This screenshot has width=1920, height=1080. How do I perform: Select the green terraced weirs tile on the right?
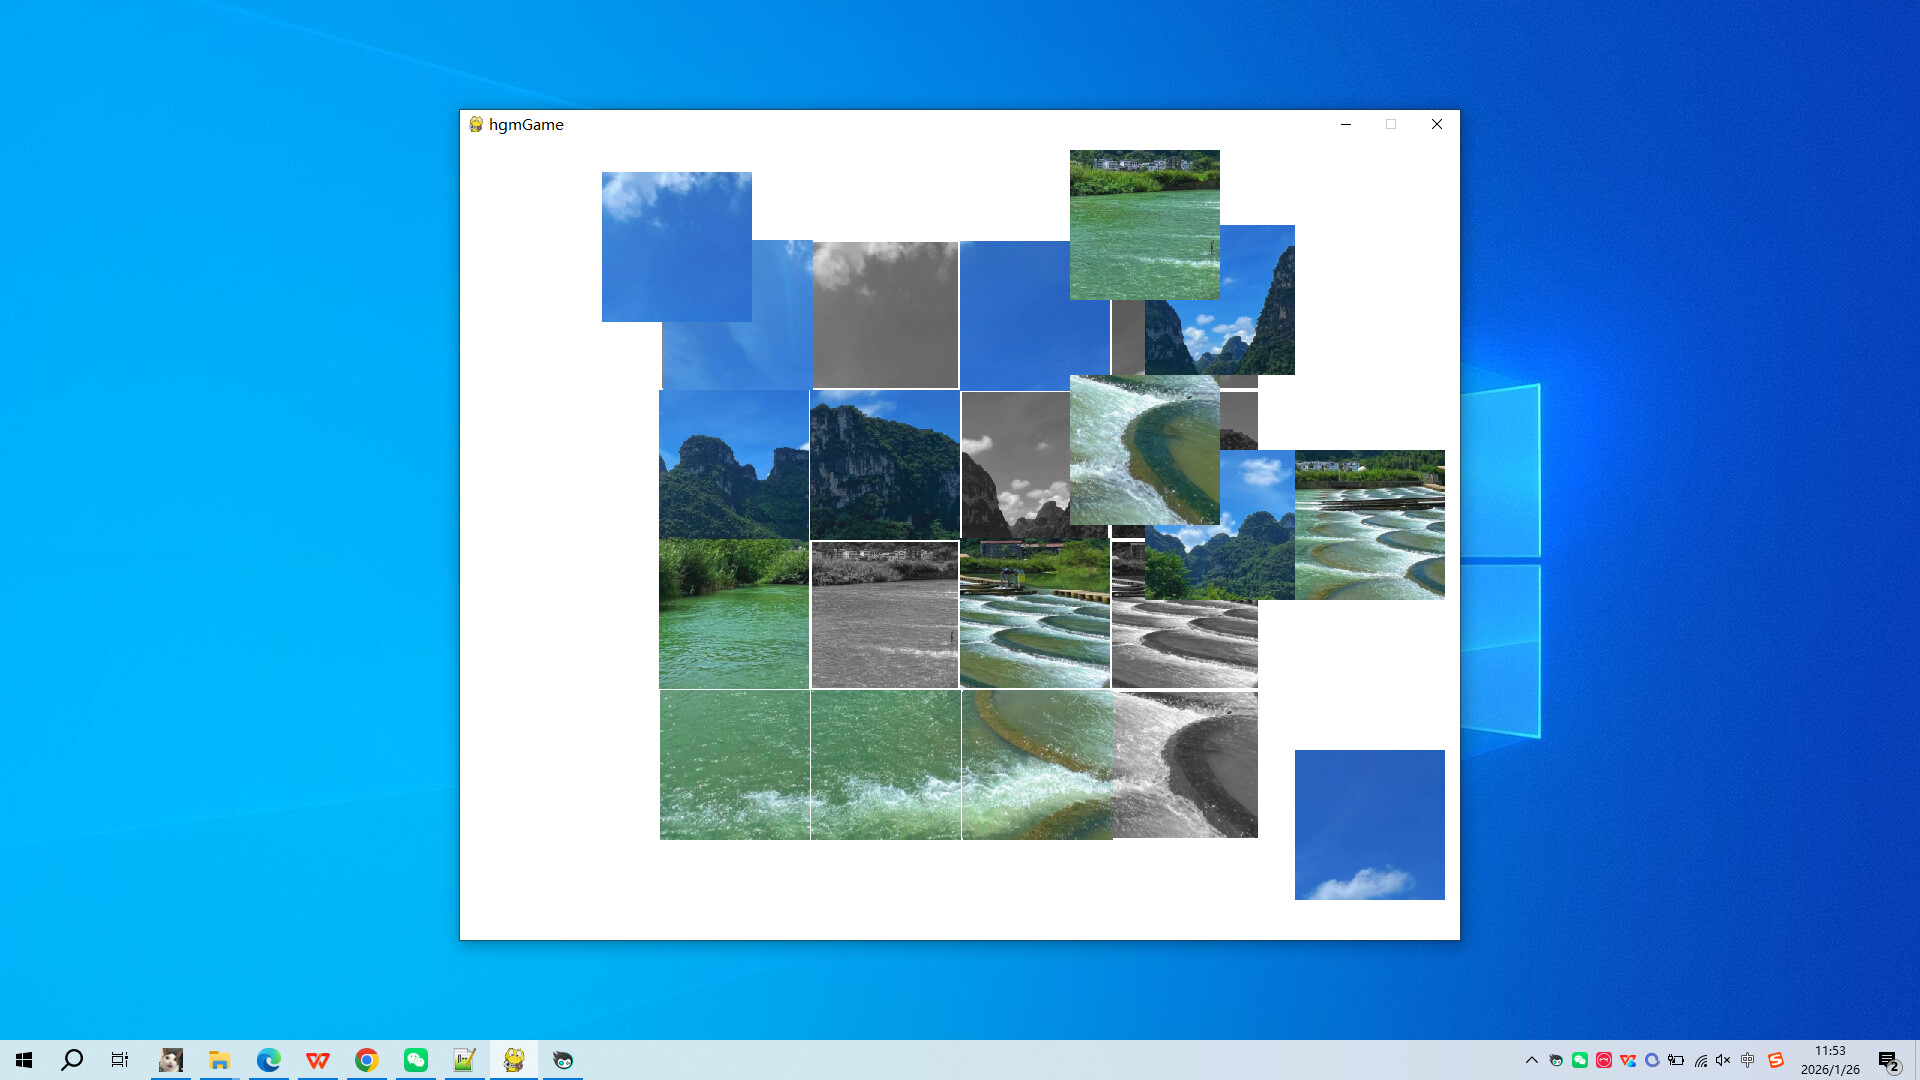click(1369, 524)
